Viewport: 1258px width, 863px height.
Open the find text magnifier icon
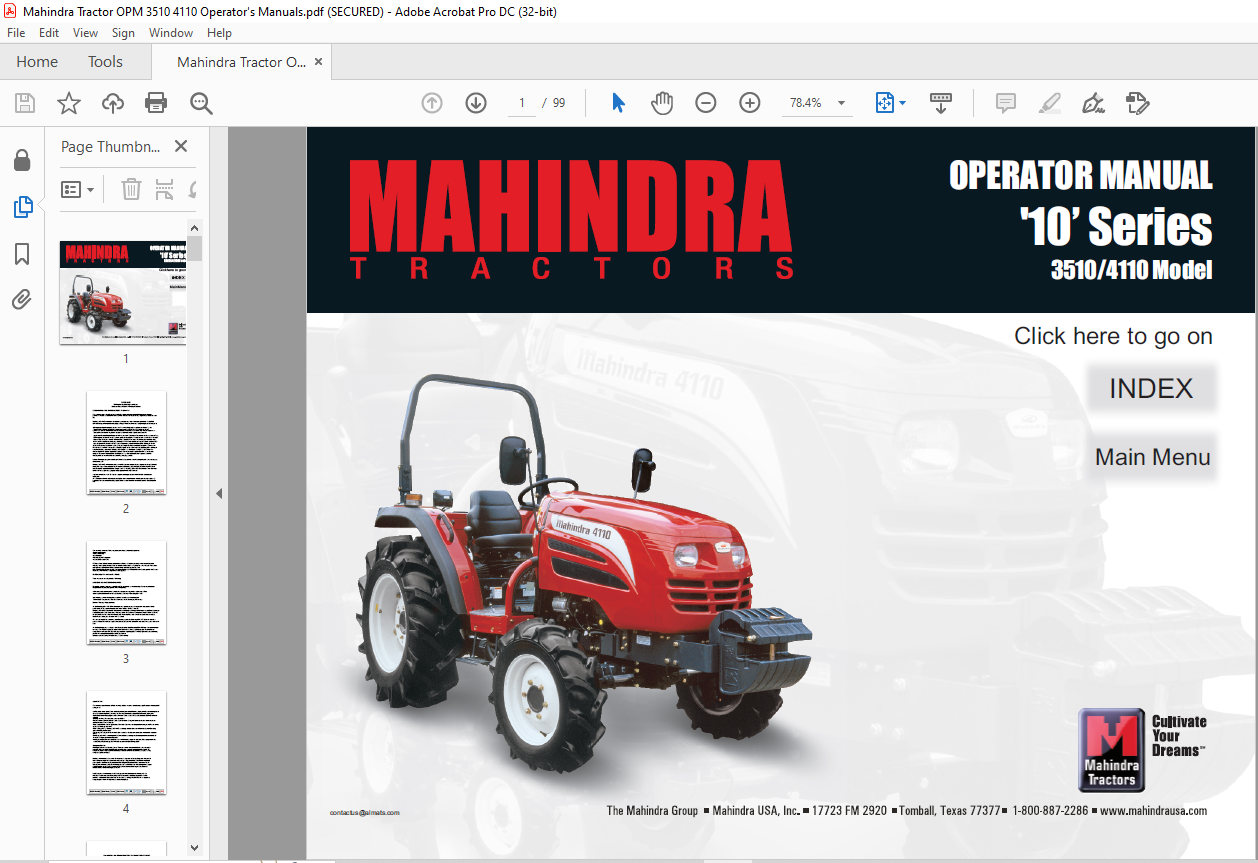[201, 103]
